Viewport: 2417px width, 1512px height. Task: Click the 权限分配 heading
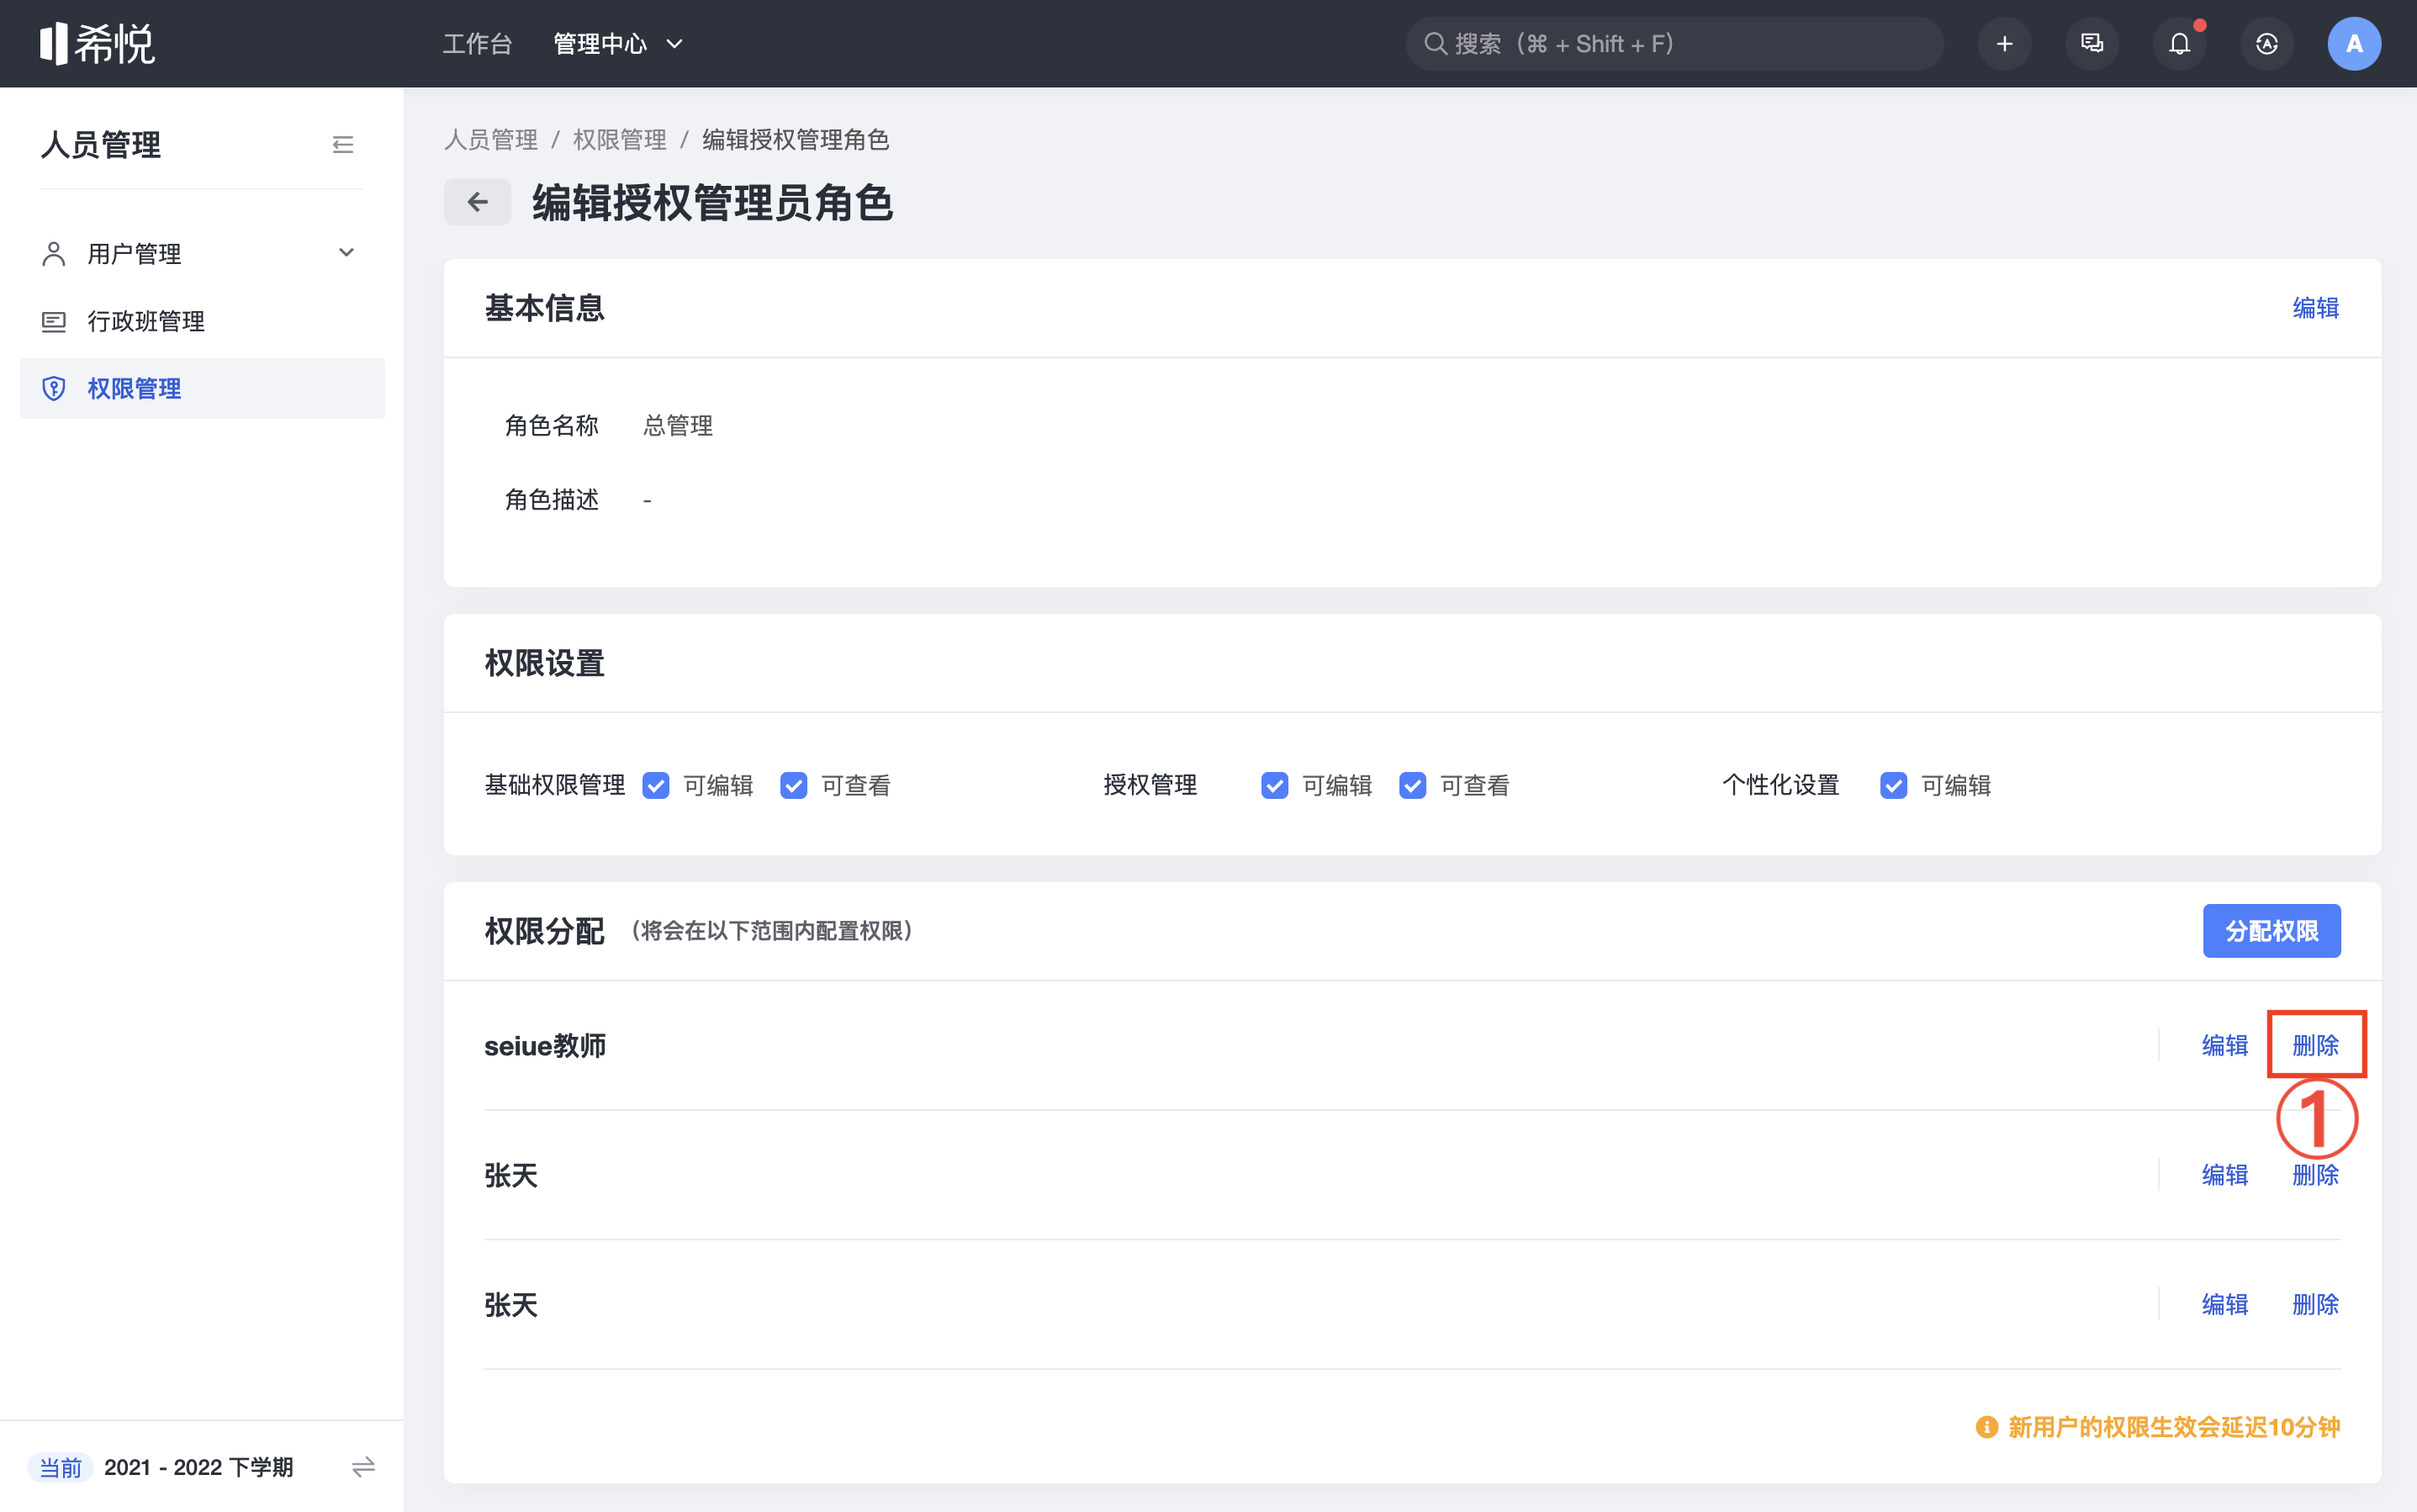[544, 931]
